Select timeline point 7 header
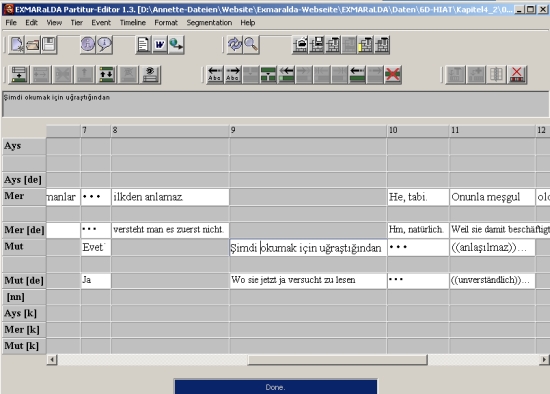The width and height of the screenshot is (550, 394). click(x=96, y=131)
